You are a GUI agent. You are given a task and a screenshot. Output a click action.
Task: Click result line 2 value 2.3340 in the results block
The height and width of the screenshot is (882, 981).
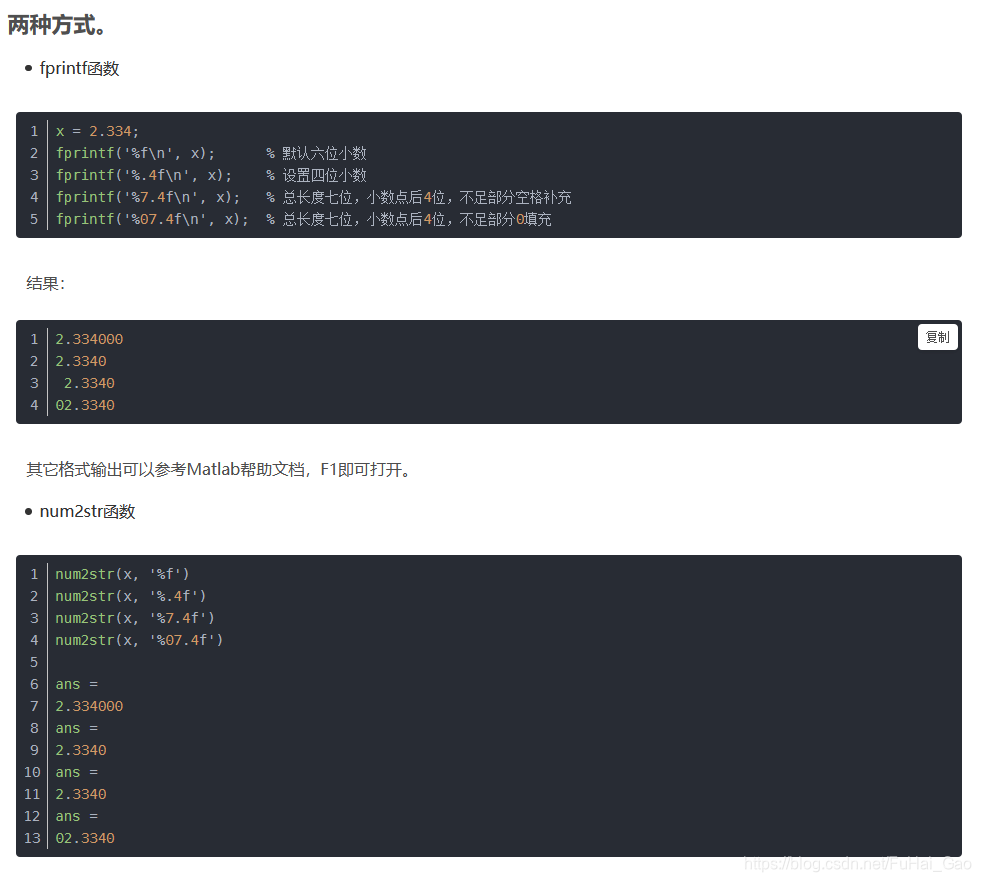point(81,361)
